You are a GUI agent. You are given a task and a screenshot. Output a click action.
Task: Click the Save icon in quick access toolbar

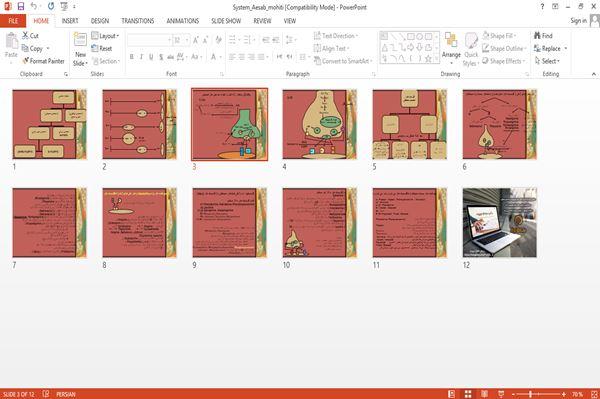(21, 6)
